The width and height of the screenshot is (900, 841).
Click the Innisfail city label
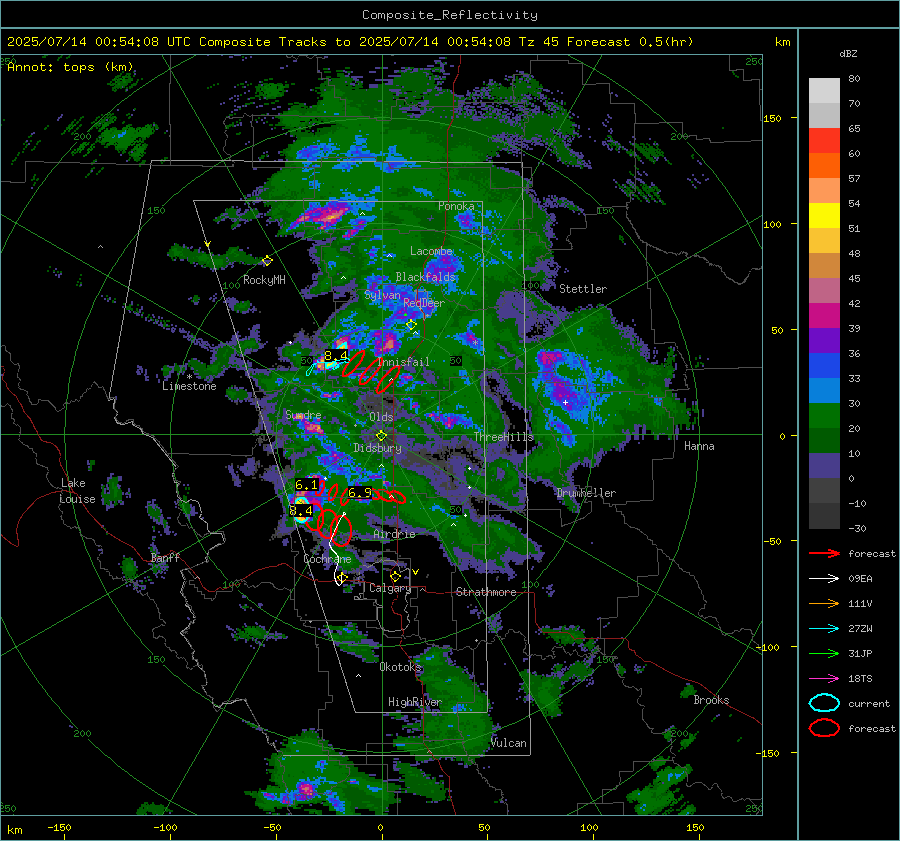click(x=404, y=362)
